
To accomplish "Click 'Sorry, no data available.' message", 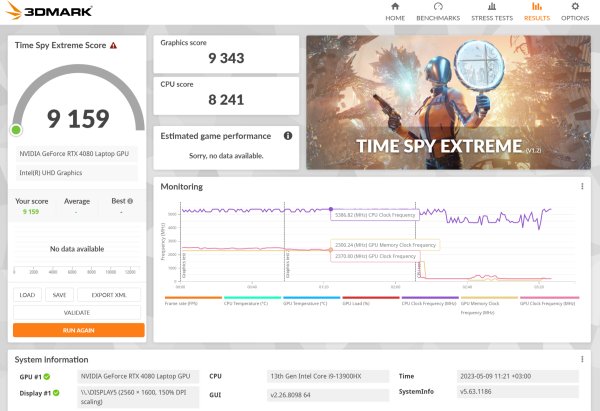I will tap(226, 156).
